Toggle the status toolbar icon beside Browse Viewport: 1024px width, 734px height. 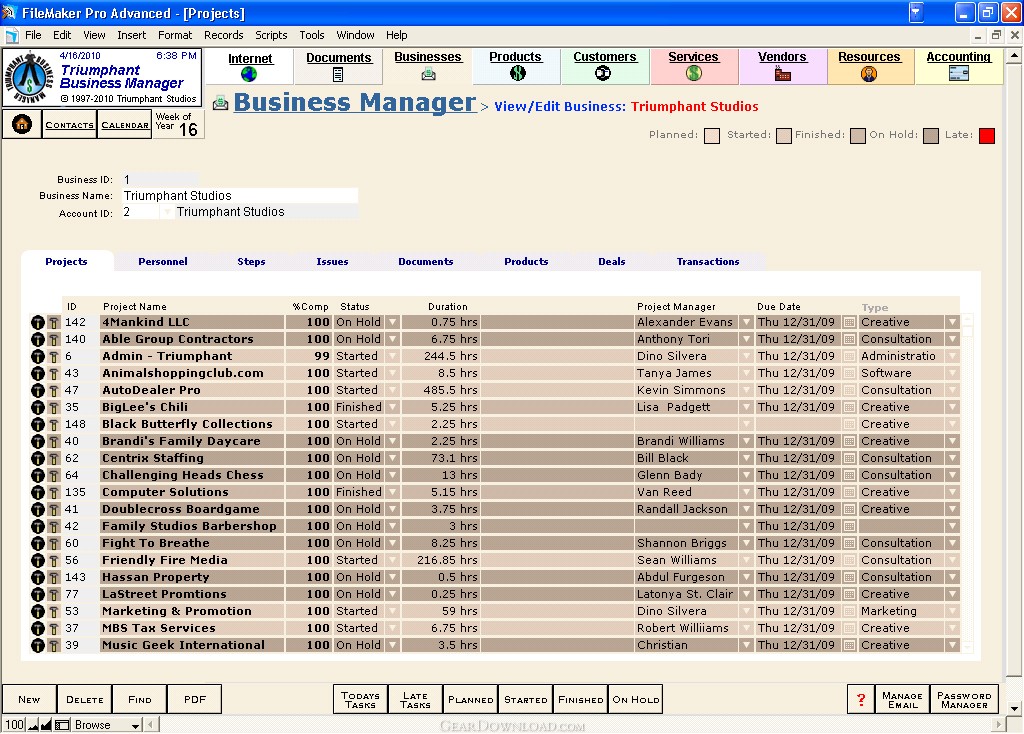(x=62, y=725)
